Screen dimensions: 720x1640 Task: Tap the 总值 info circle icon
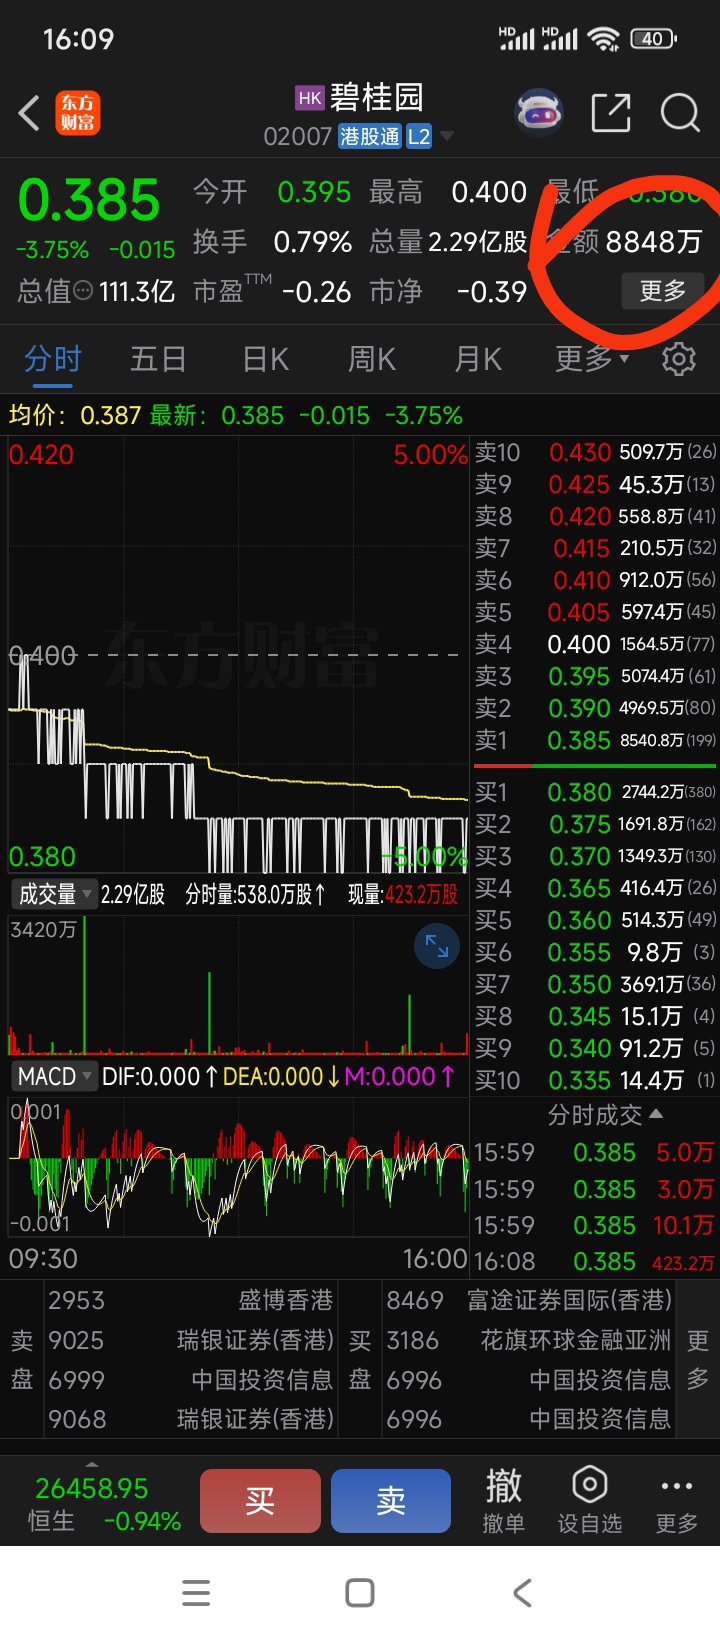tap(83, 291)
